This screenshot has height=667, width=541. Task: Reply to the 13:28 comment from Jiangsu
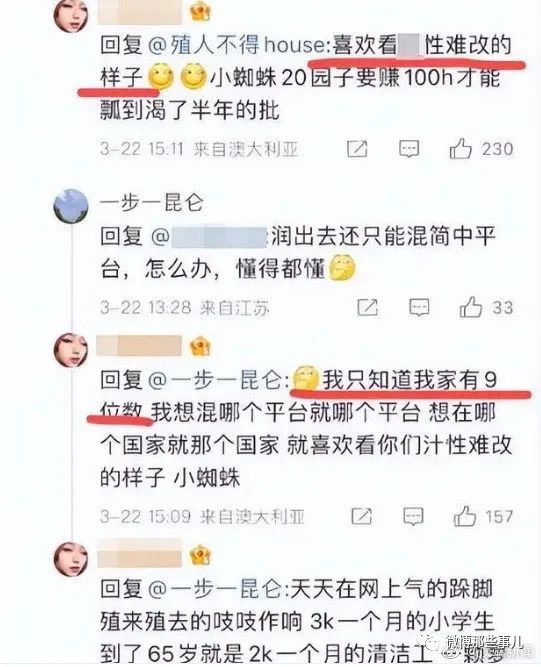[419, 308]
